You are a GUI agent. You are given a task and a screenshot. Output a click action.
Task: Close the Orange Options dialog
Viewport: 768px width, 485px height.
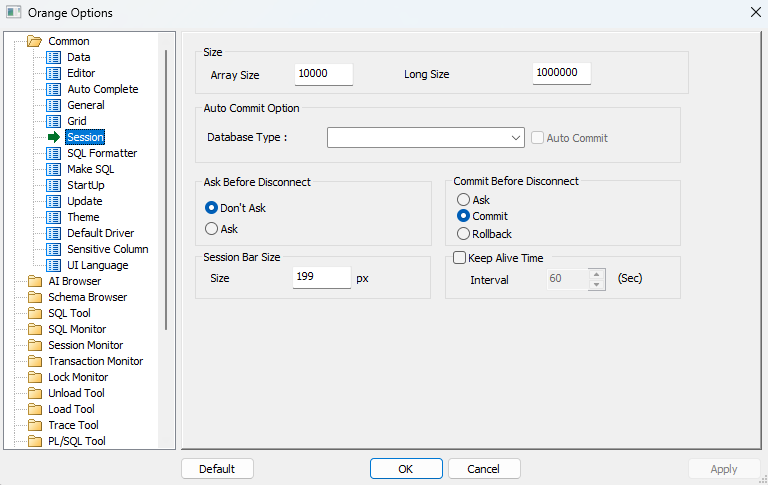point(755,12)
